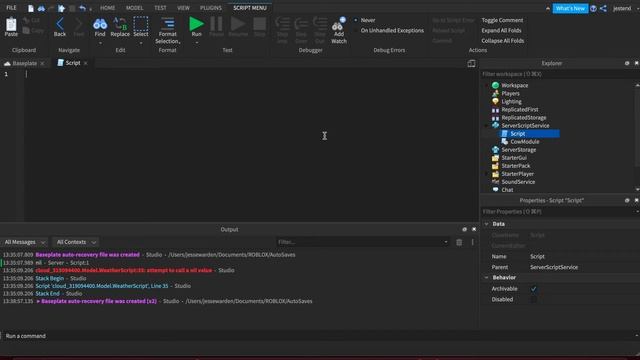This screenshot has width=640, height=360.
Task: Select StarterPack in Explorer
Action: [516, 166]
